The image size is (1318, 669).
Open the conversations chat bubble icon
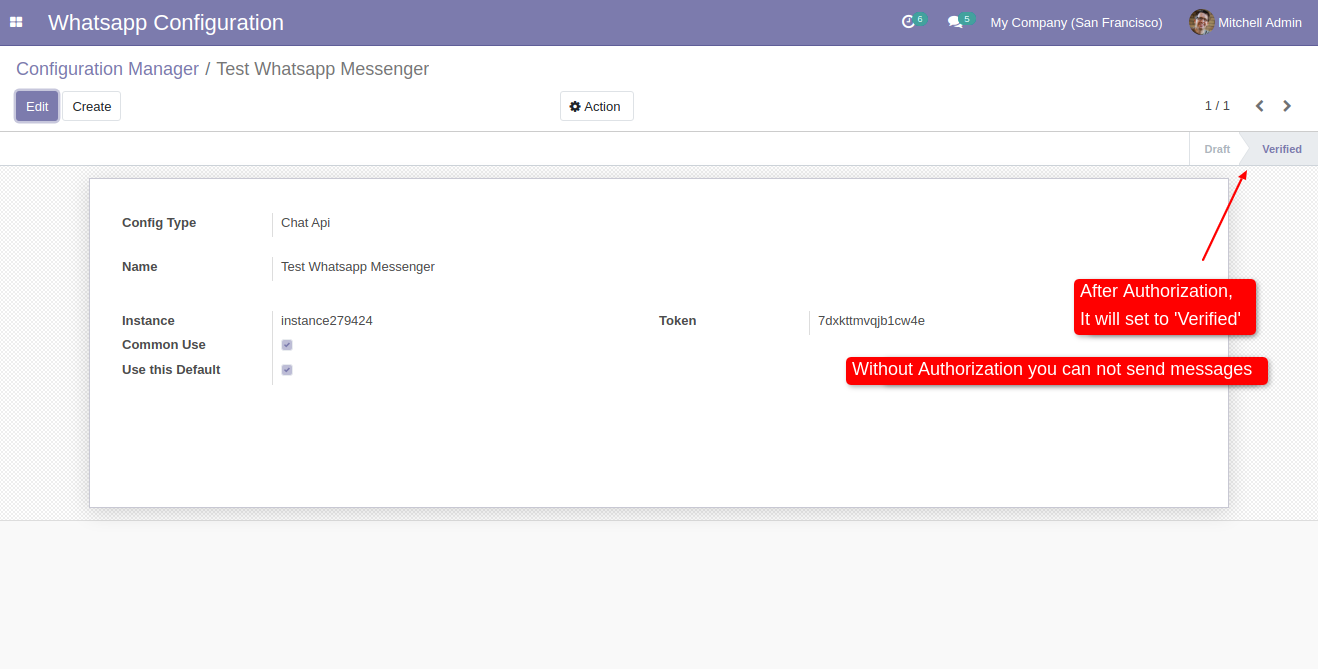point(955,22)
